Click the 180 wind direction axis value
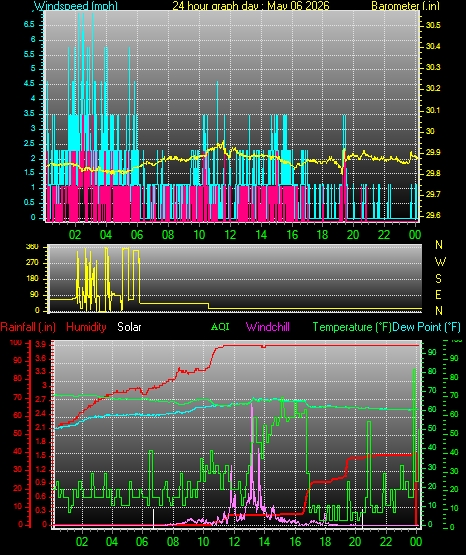 tap(32, 279)
